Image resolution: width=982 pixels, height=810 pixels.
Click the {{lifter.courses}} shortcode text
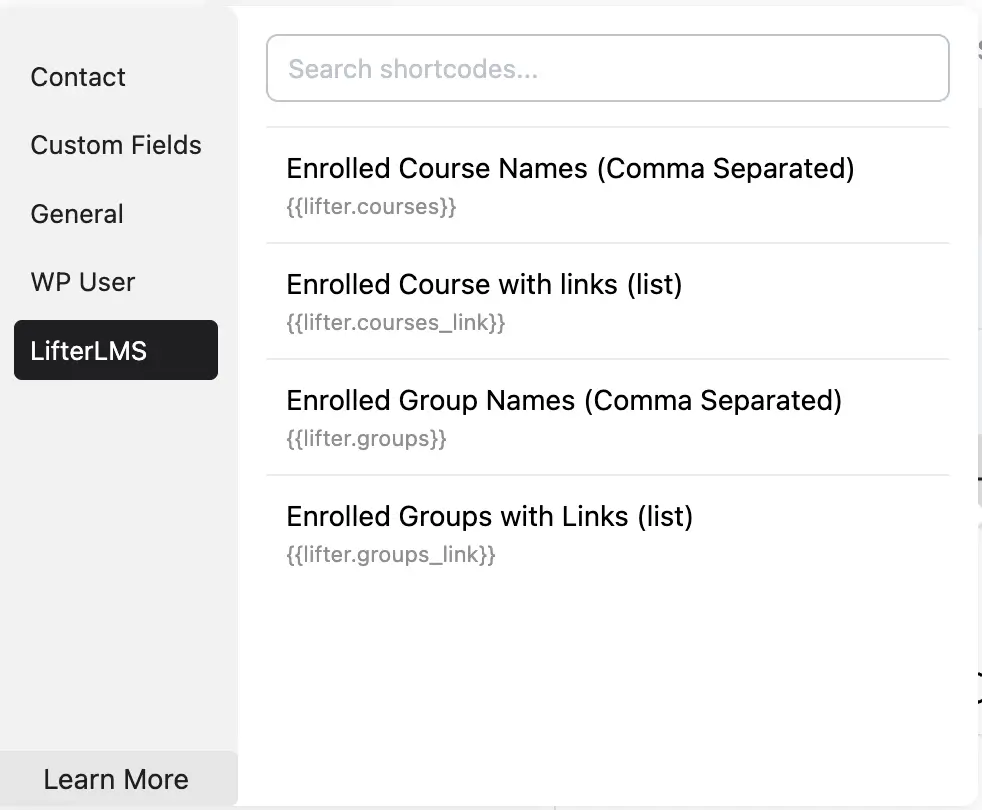[371, 207]
